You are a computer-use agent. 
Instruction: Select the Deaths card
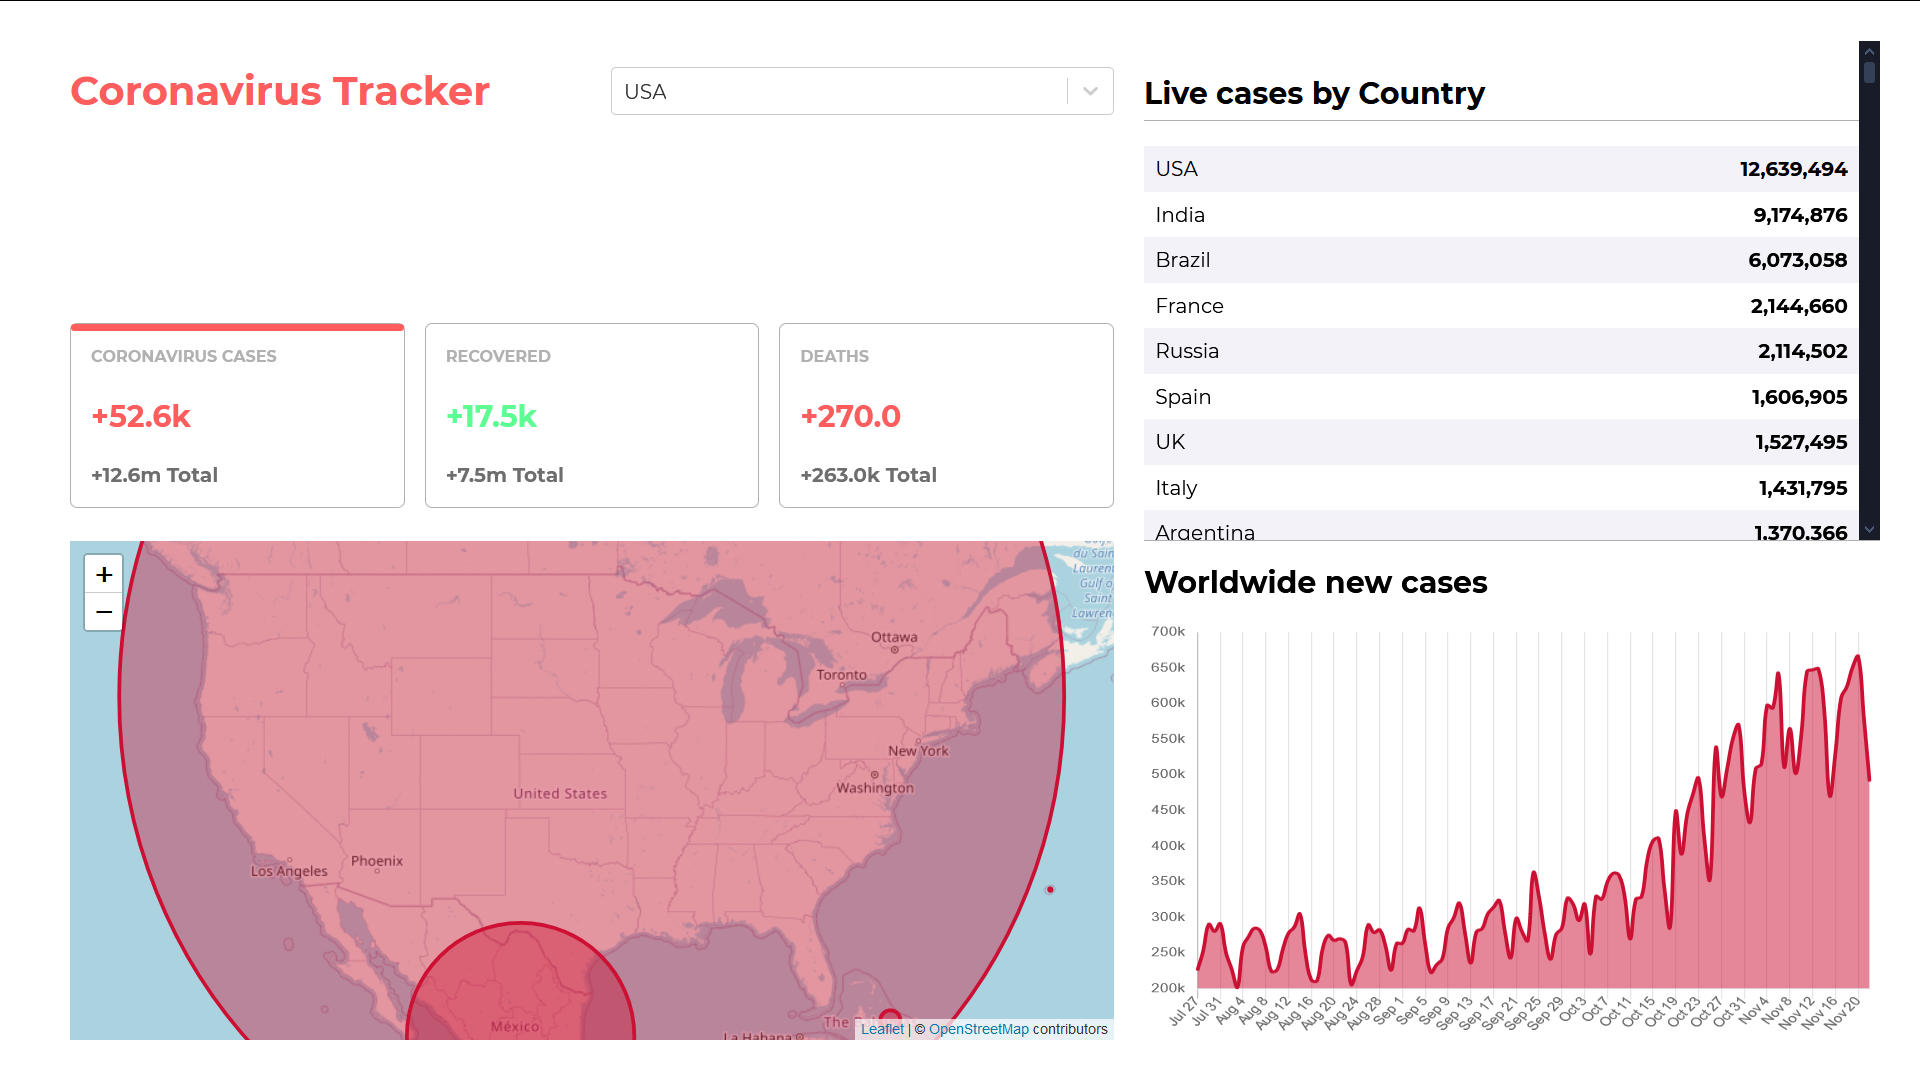pyautogui.click(x=945, y=415)
